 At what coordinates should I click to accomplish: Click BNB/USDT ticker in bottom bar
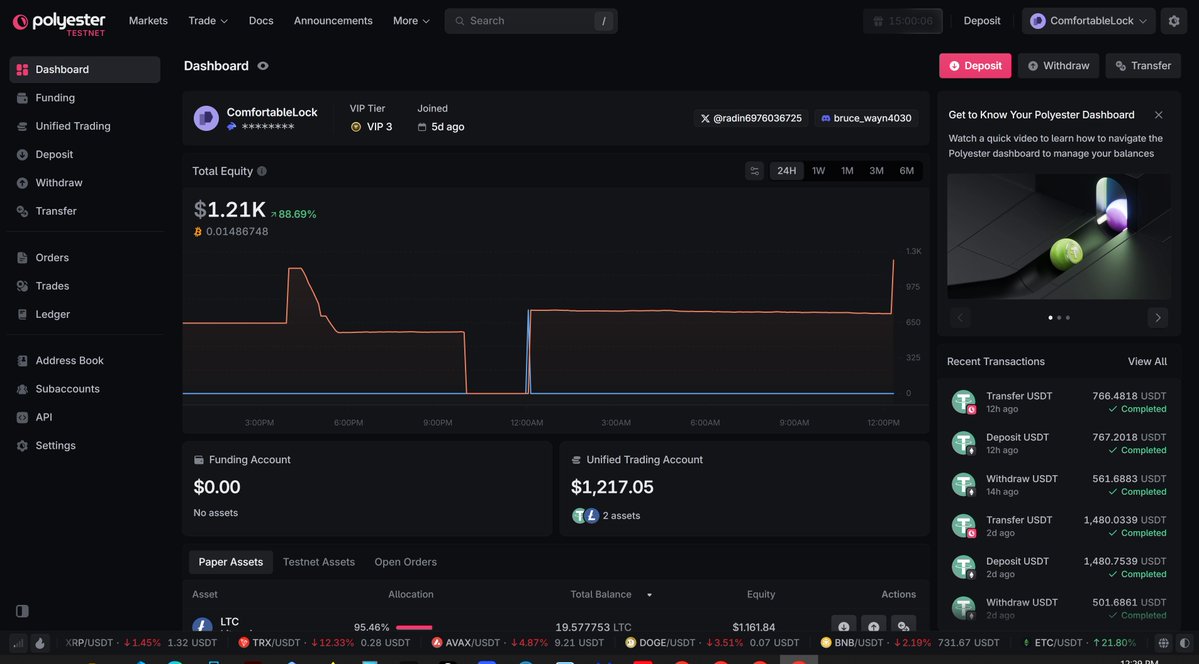(x=909, y=643)
